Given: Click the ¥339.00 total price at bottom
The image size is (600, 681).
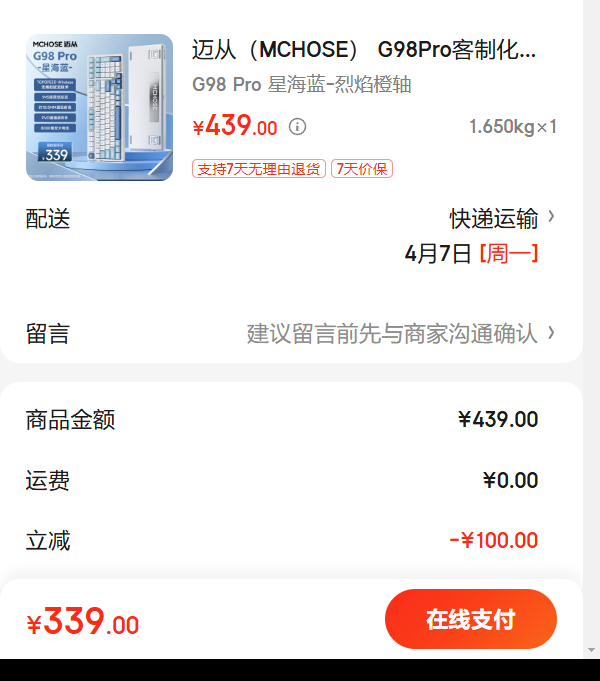Looking at the screenshot, I should (83, 621).
